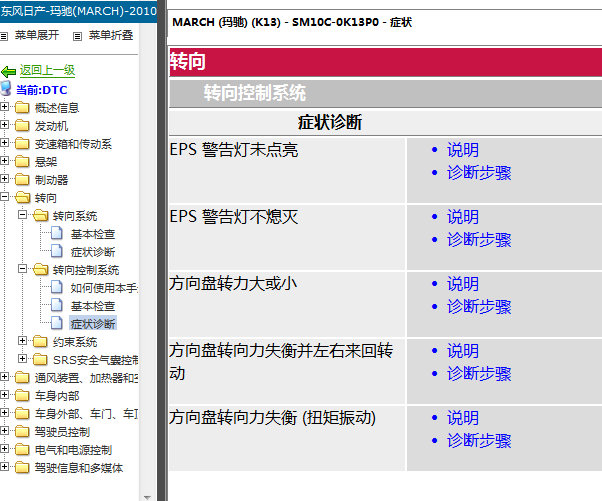This screenshot has width=602, height=501.
Task: Click the page icon for 基本检查 under 转向系统
Action: coord(57,233)
